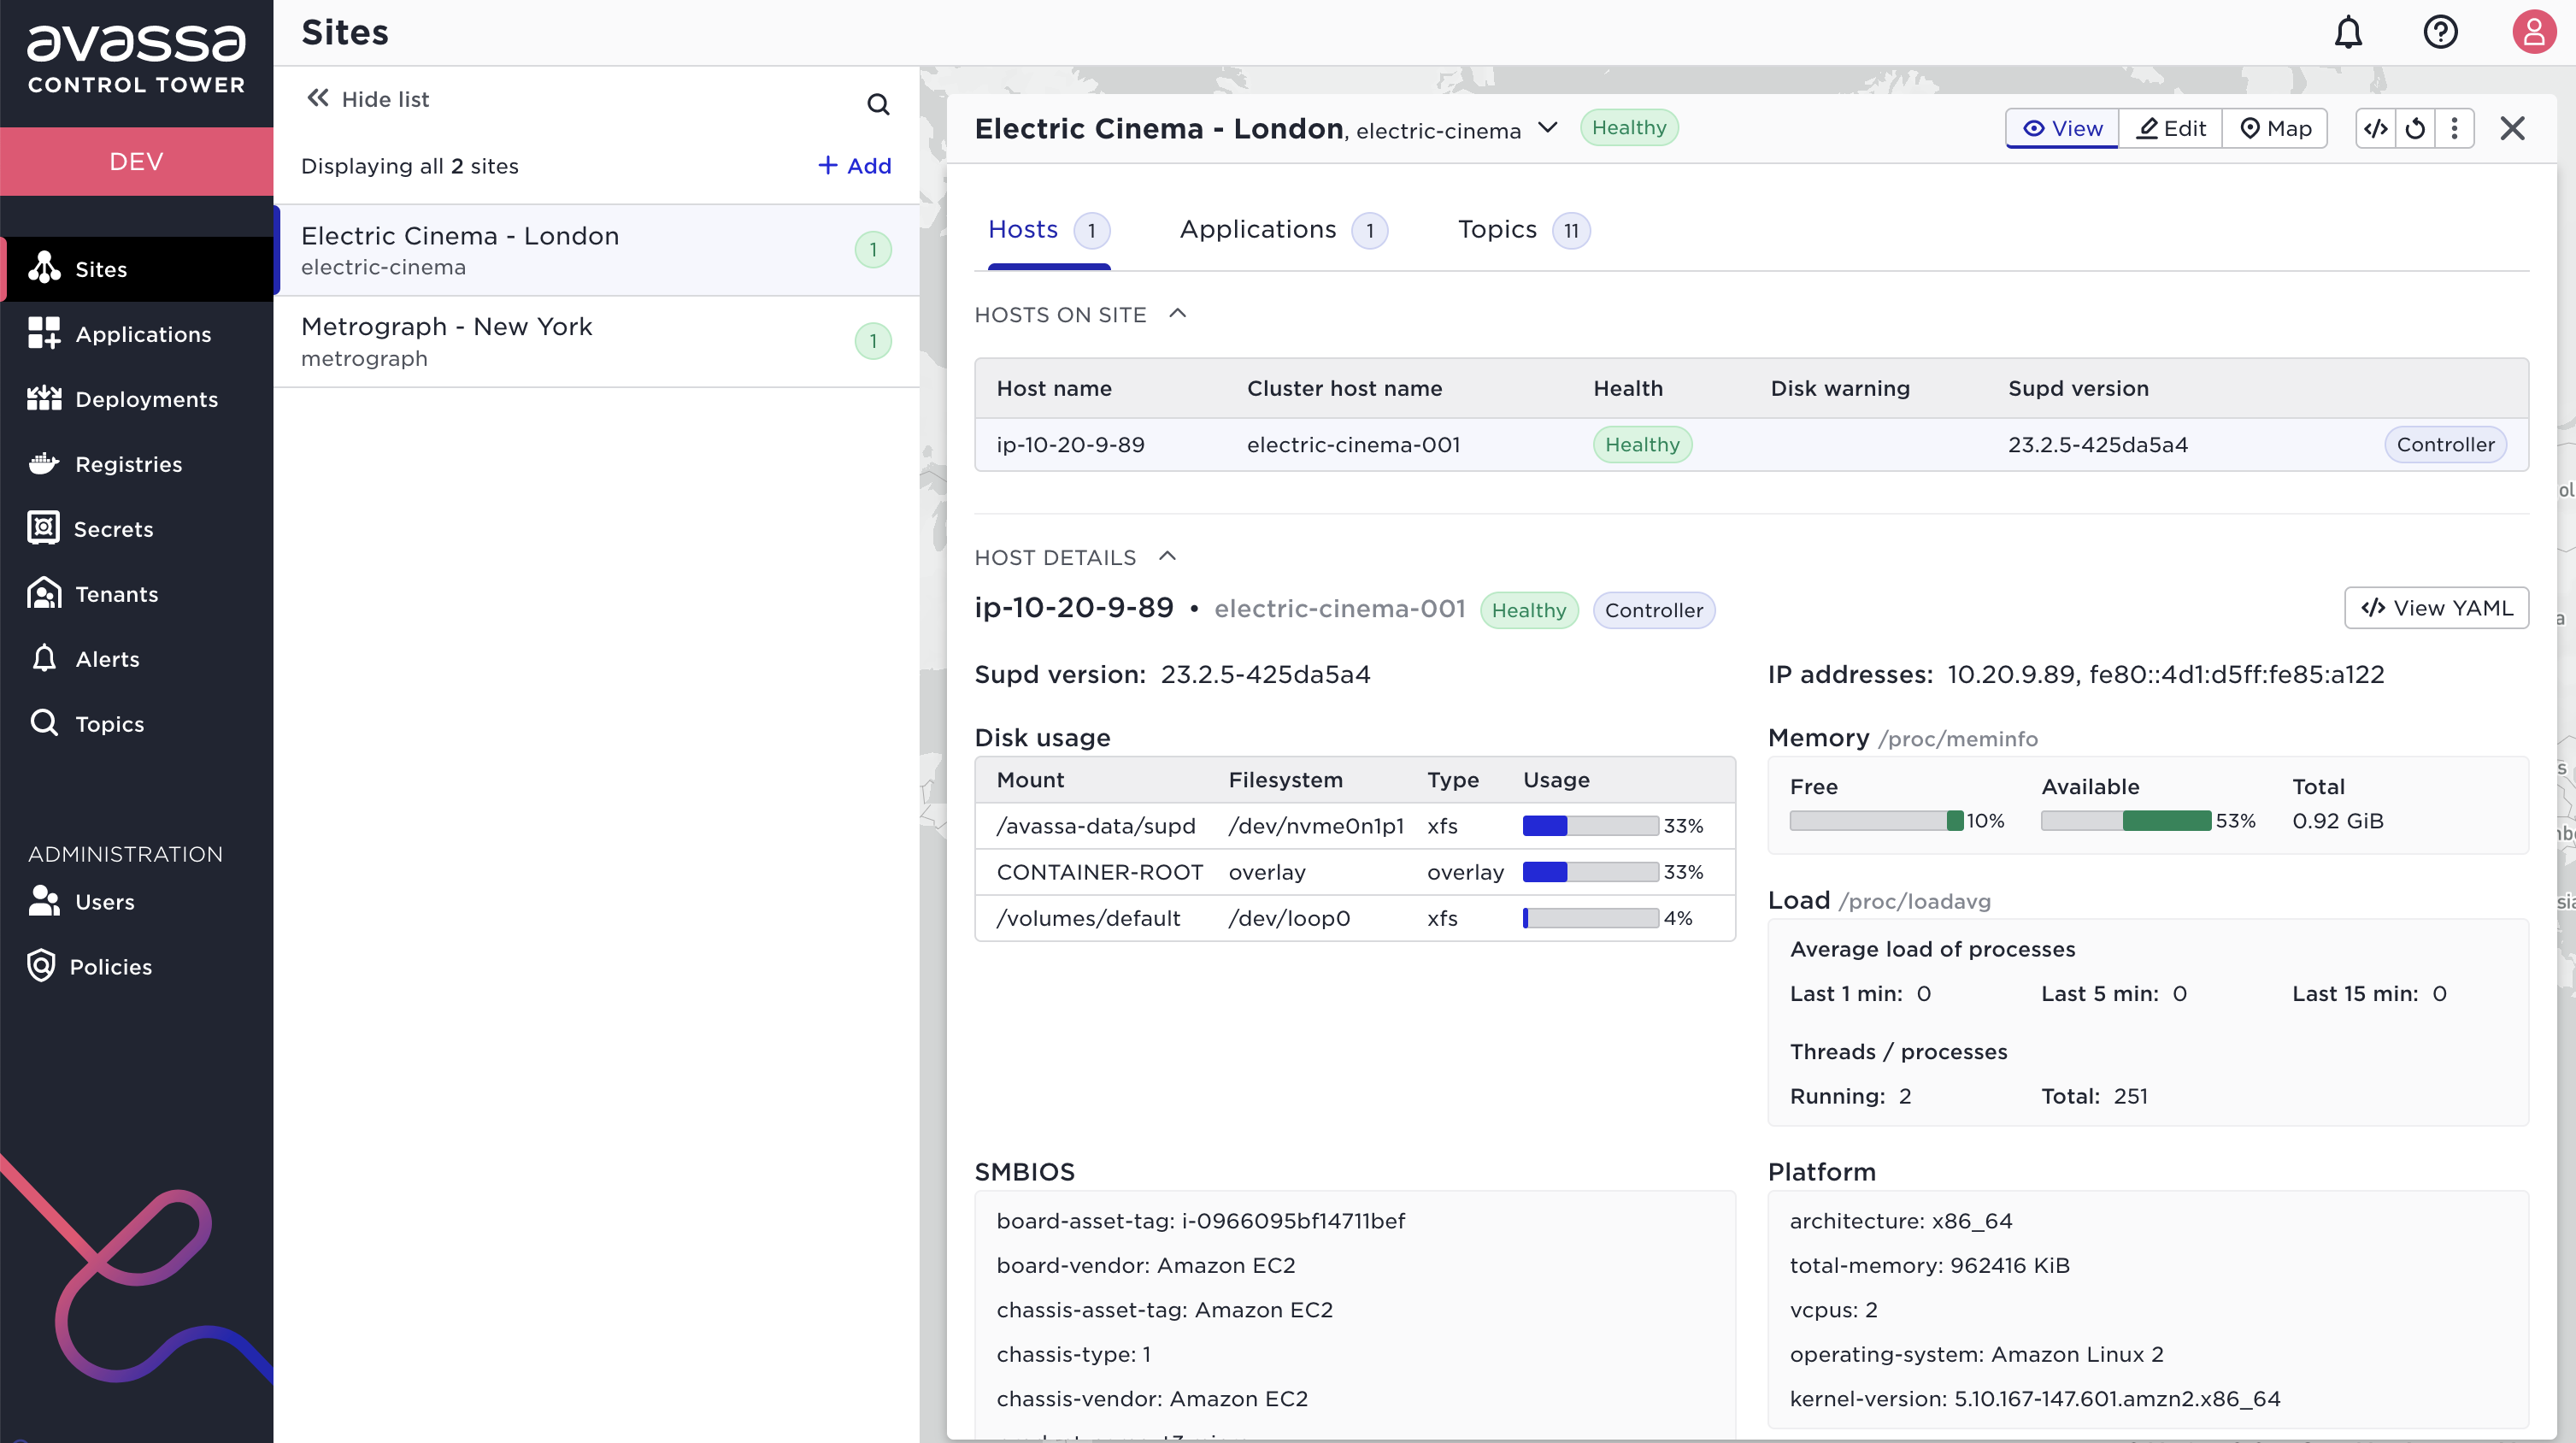Click the /dev/nvme0n1p1 filesystem cell
The image size is (2576, 1443).
point(1316,825)
